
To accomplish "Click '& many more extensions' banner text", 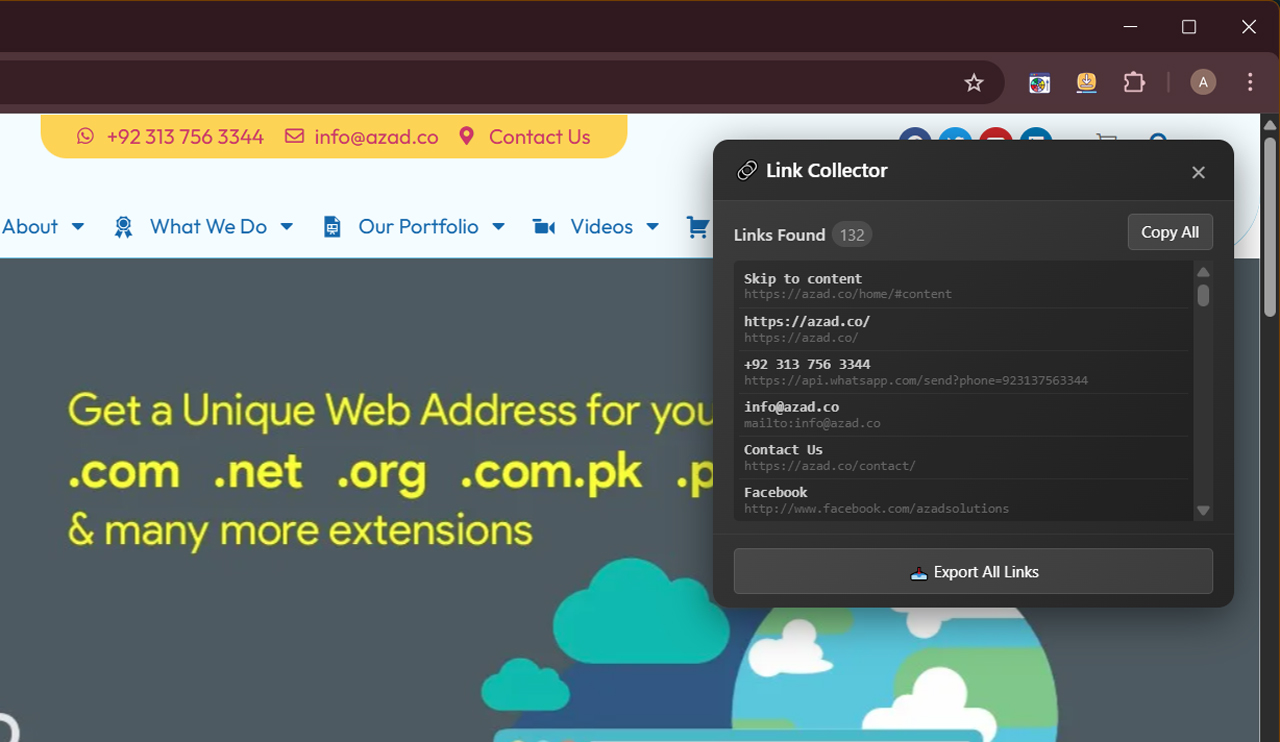I will 300,529.
